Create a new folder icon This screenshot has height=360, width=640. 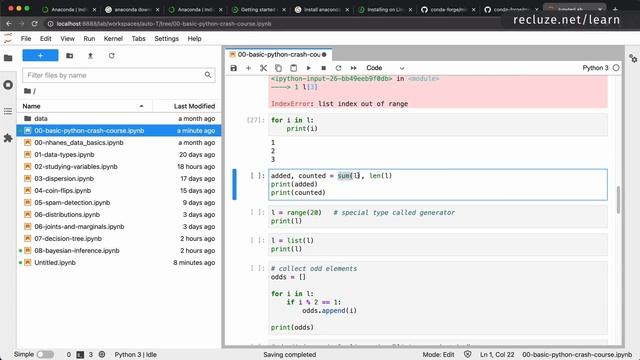[x=70, y=56]
